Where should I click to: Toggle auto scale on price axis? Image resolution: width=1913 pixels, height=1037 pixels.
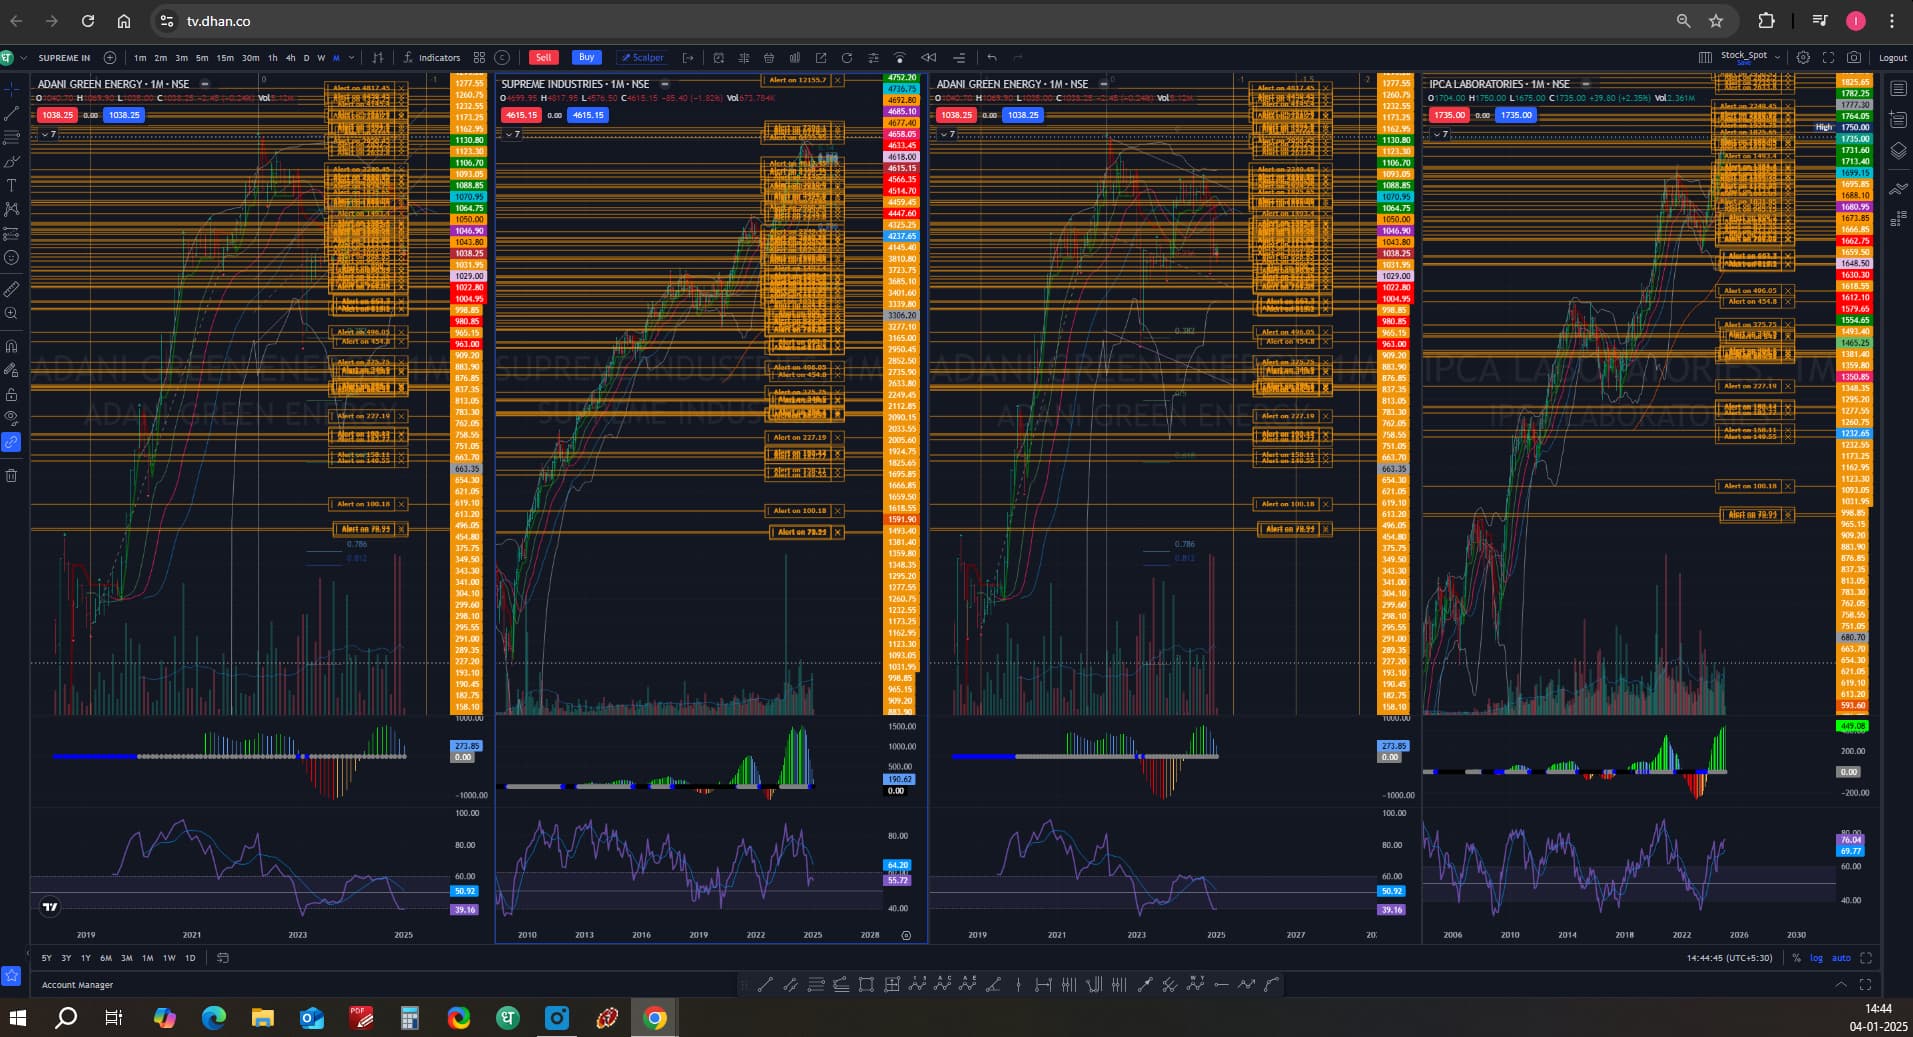pyautogui.click(x=1840, y=958)
